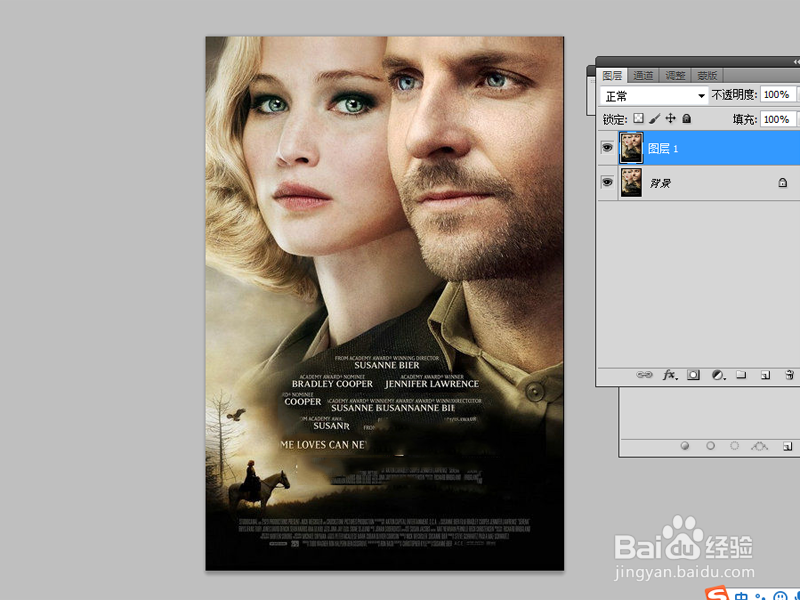
Task: Switch to the 通道 tab
Action: (643, 76)
